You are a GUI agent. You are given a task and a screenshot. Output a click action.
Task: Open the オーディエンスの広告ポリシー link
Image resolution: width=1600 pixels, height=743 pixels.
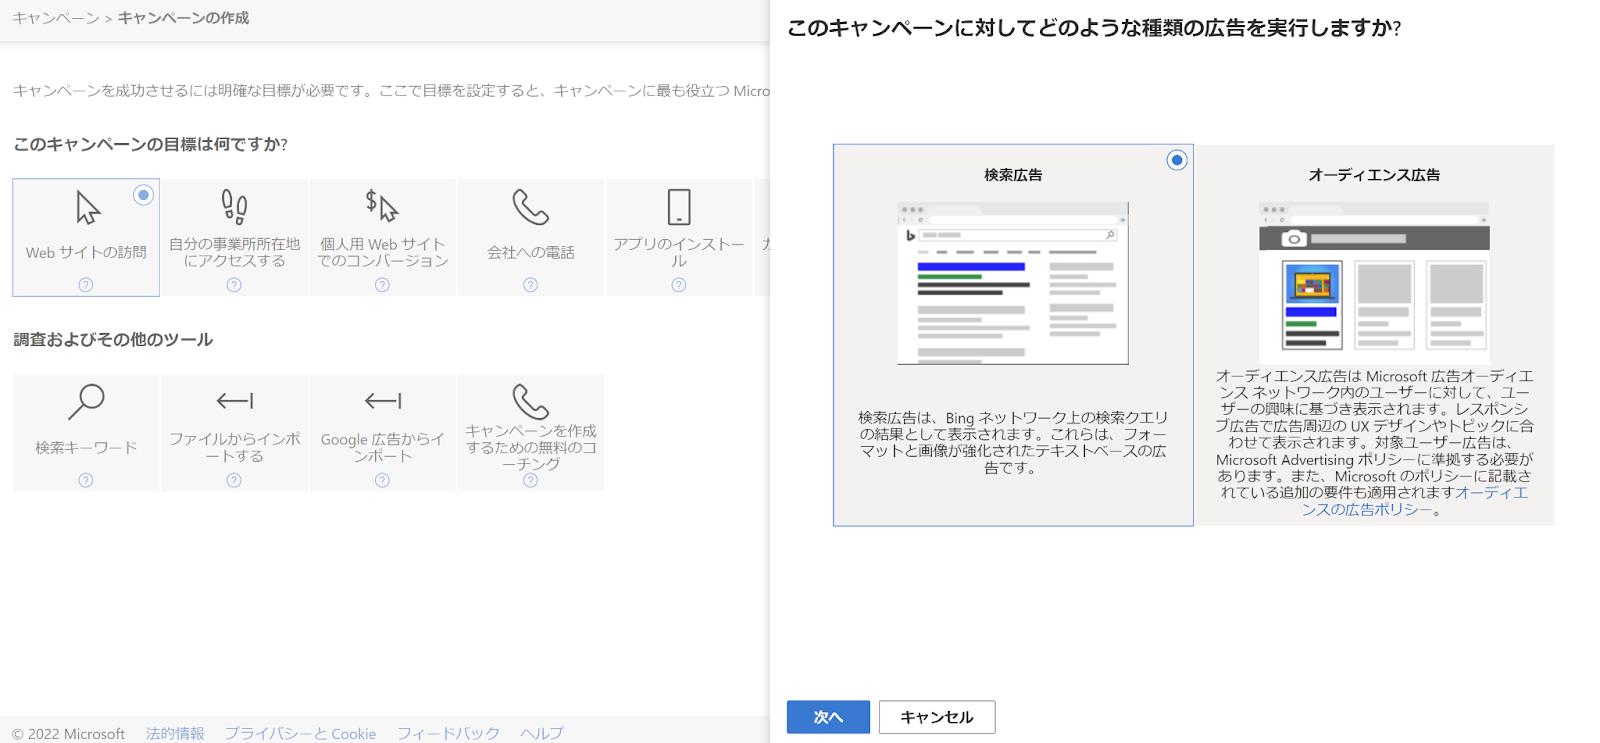pyautogui.click(x=1414, y=501)
